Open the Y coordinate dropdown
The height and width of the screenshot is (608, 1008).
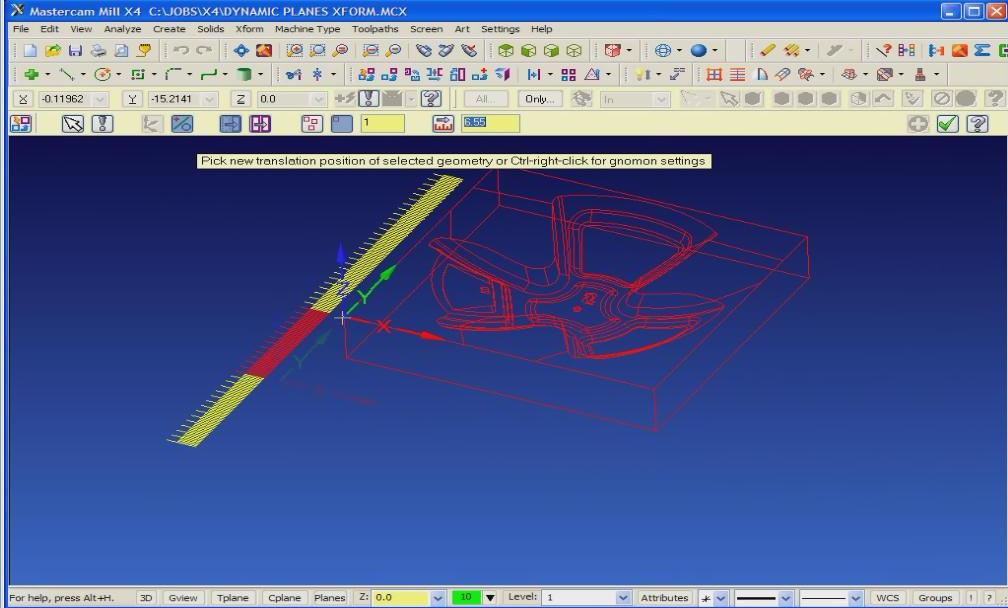[x=209, y=99]
